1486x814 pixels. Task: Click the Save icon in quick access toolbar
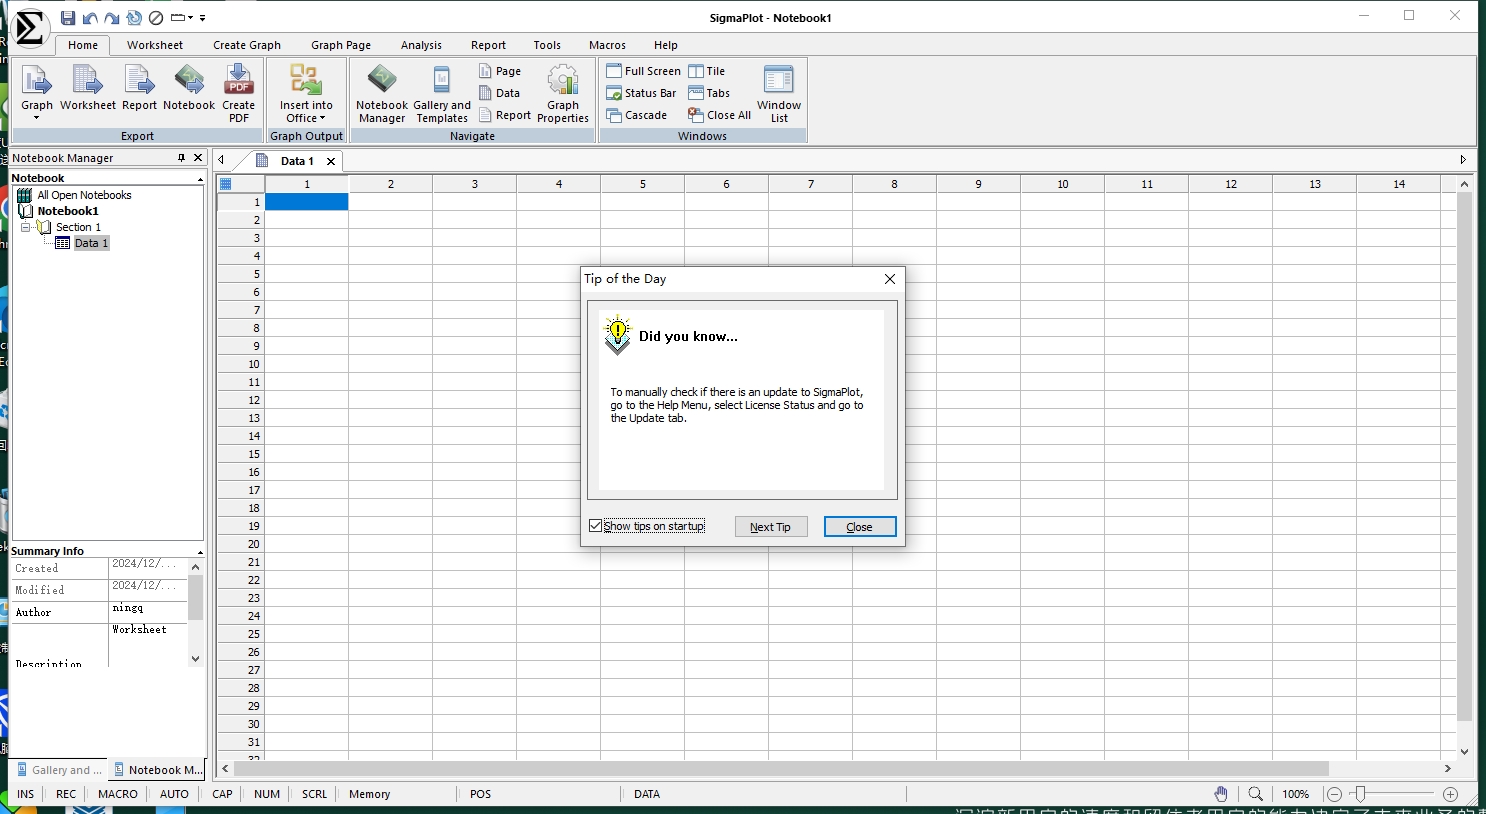68,18
